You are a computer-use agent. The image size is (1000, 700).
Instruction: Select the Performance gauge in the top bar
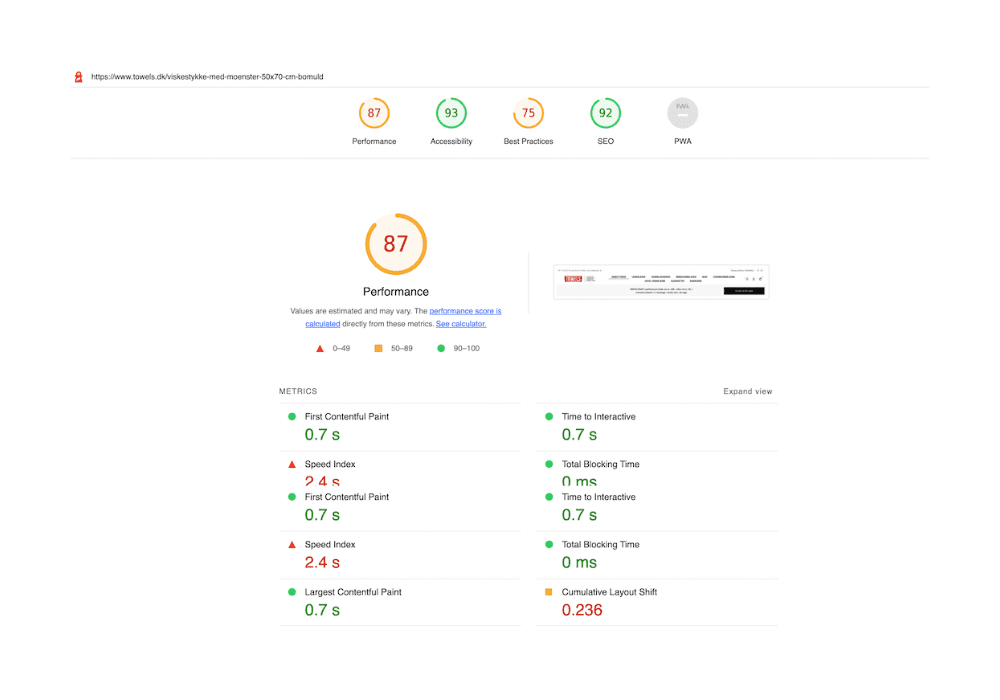point(374,113)
